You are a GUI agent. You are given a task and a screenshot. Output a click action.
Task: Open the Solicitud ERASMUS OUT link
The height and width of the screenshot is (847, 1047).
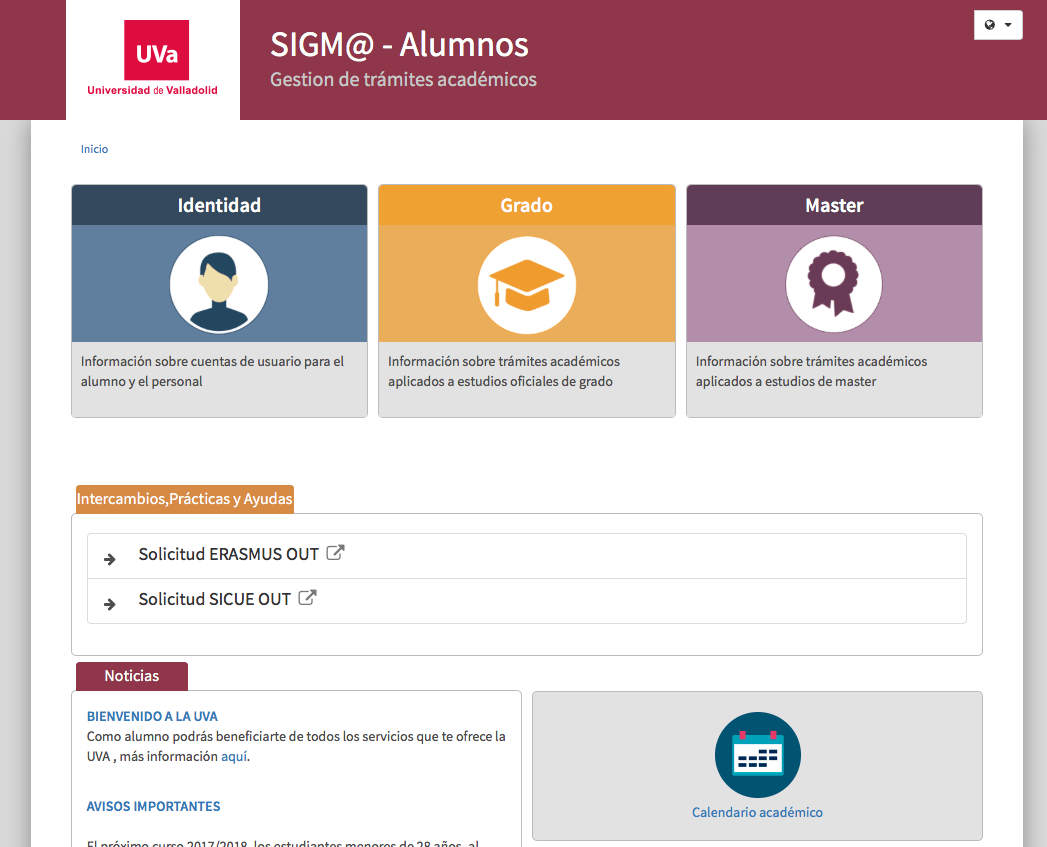(228, 554)
